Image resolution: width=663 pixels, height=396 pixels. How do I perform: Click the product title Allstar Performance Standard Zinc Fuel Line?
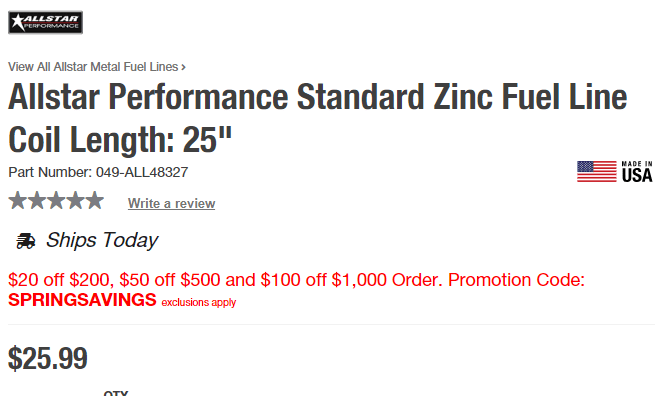[318, 97]
